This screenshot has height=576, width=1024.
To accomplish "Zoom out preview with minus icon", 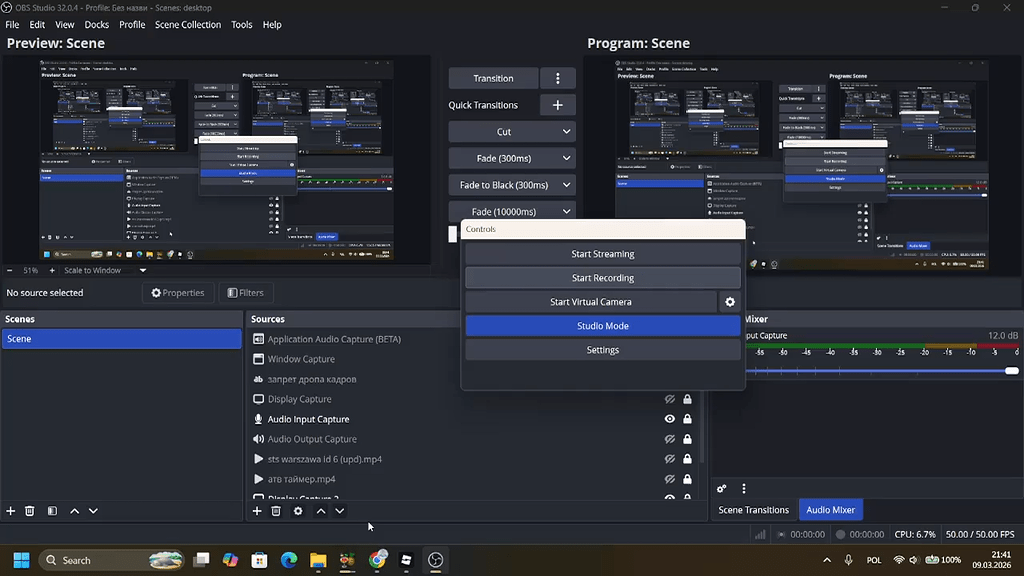I will click(10, 270).
